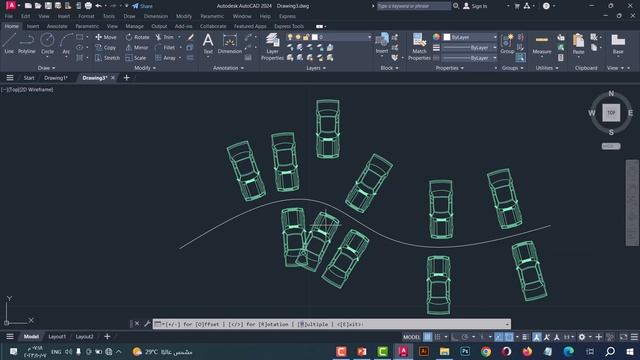Open the Format menu
Image resolution: width=640 pixels, height=360 pixels.
(x=86, y=16)
